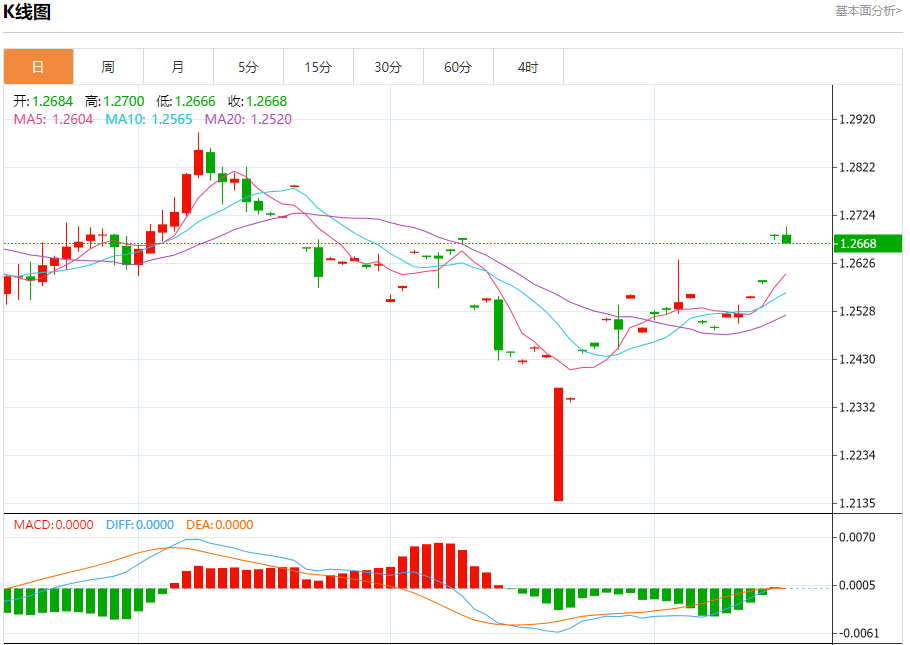Click the tall red candlestick at the chart low
The height and width of the screenshot is (645, 910).
558,444
